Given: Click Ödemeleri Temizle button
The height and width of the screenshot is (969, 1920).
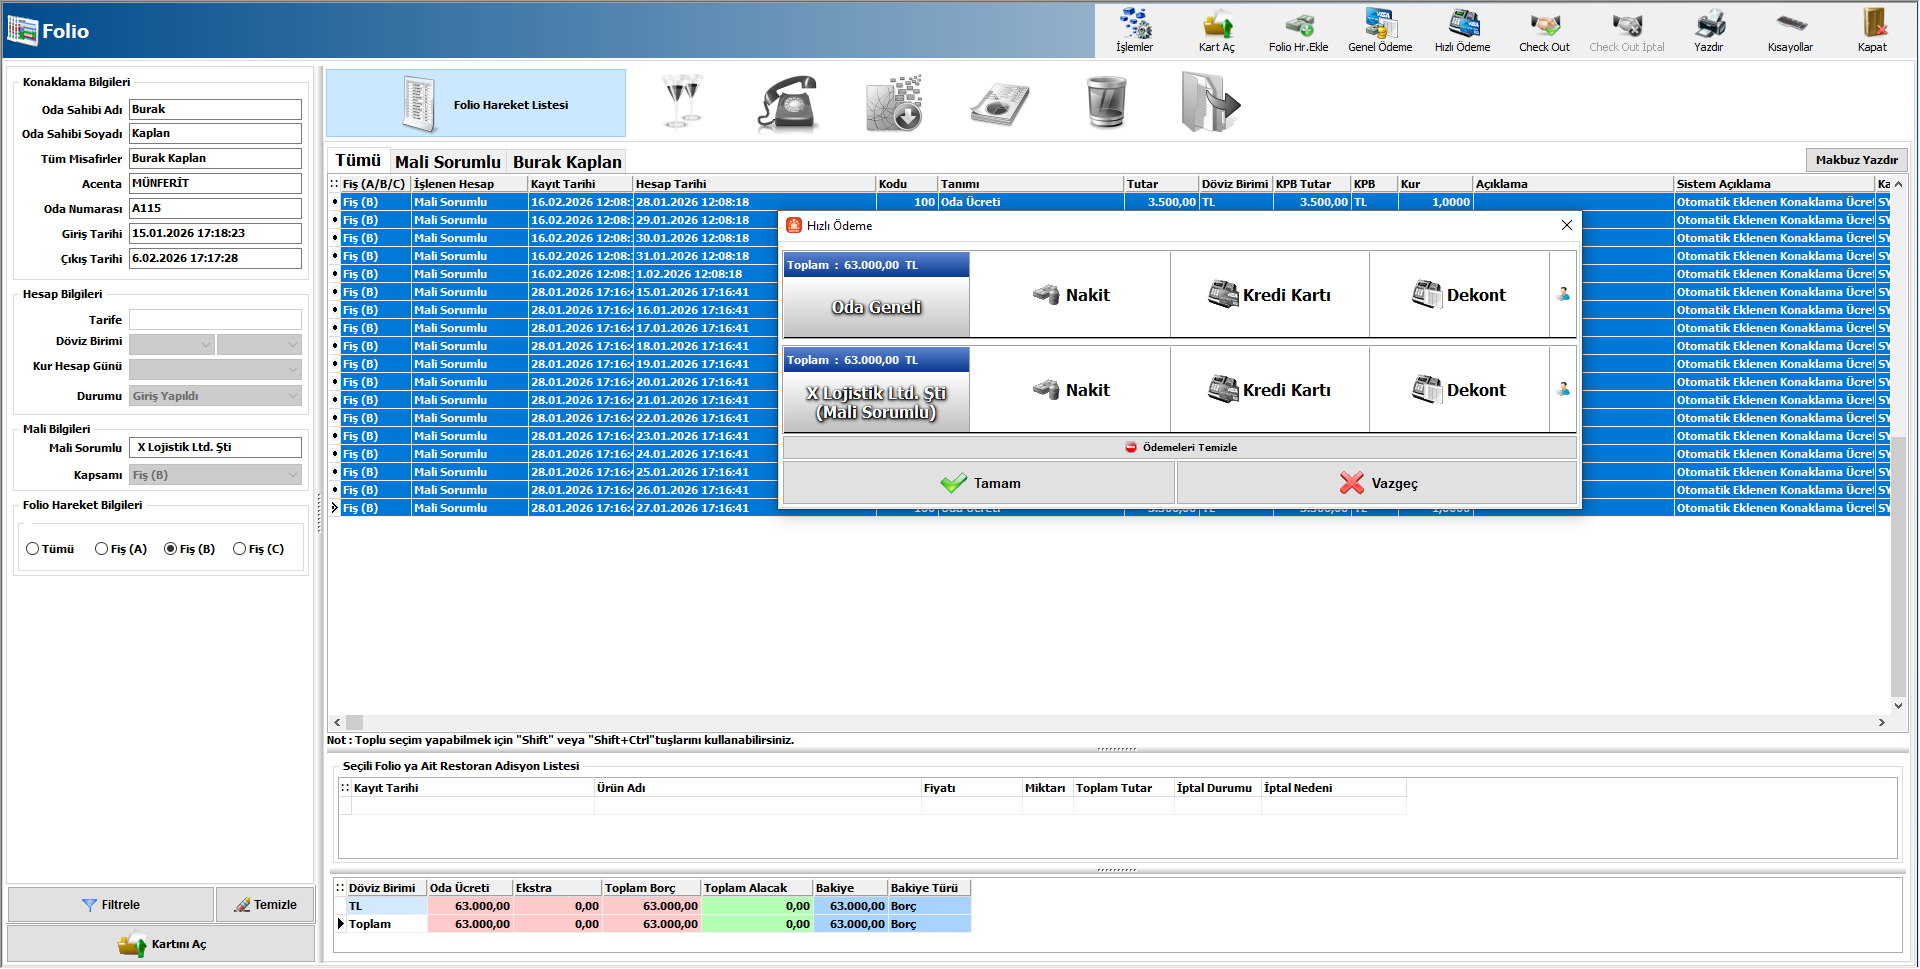Looking at the screenshot, I should coord(1180,448).
